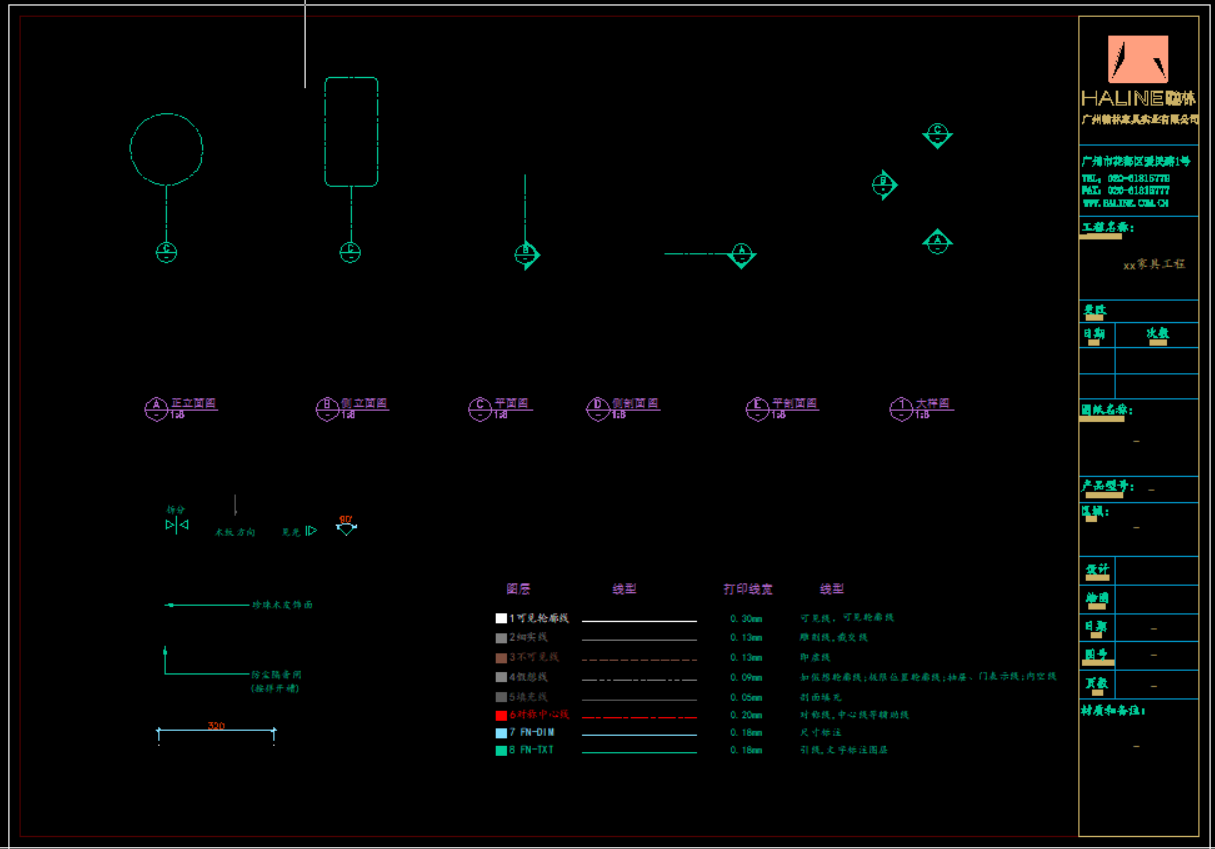
Task: Click the 拆分 split symbol
Action: [177, 525]
